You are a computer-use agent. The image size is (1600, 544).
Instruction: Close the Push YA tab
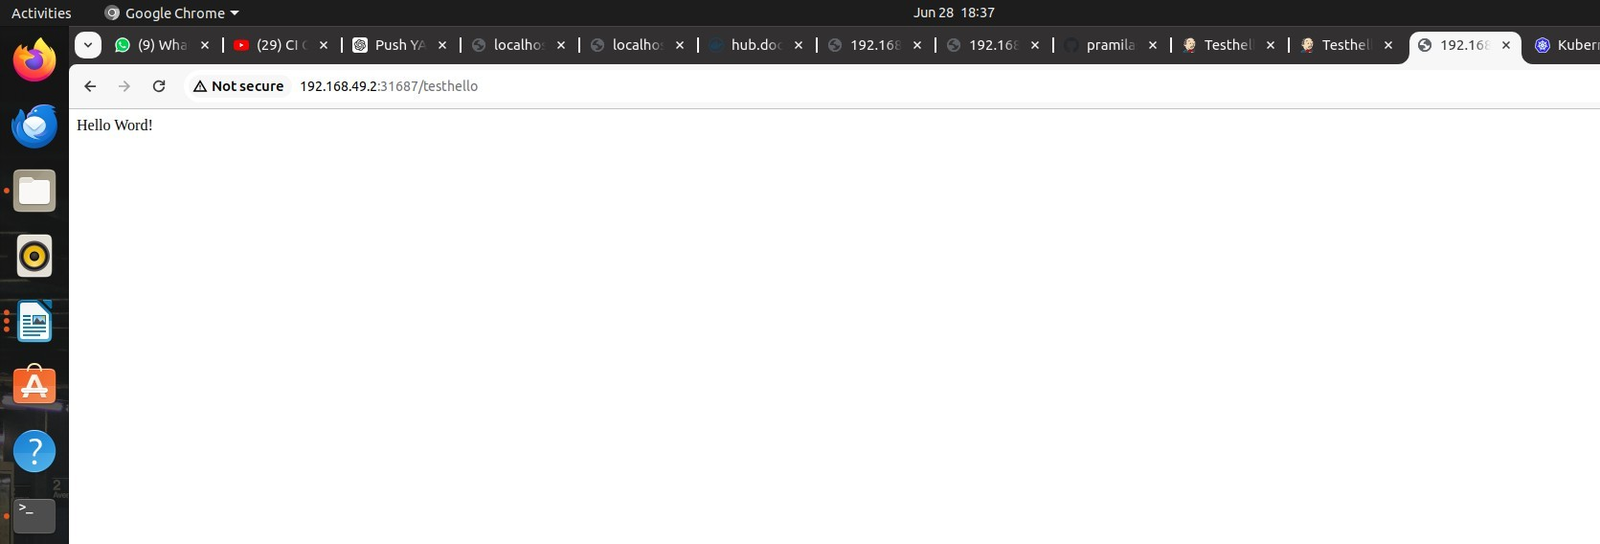(x=442, y=45)
